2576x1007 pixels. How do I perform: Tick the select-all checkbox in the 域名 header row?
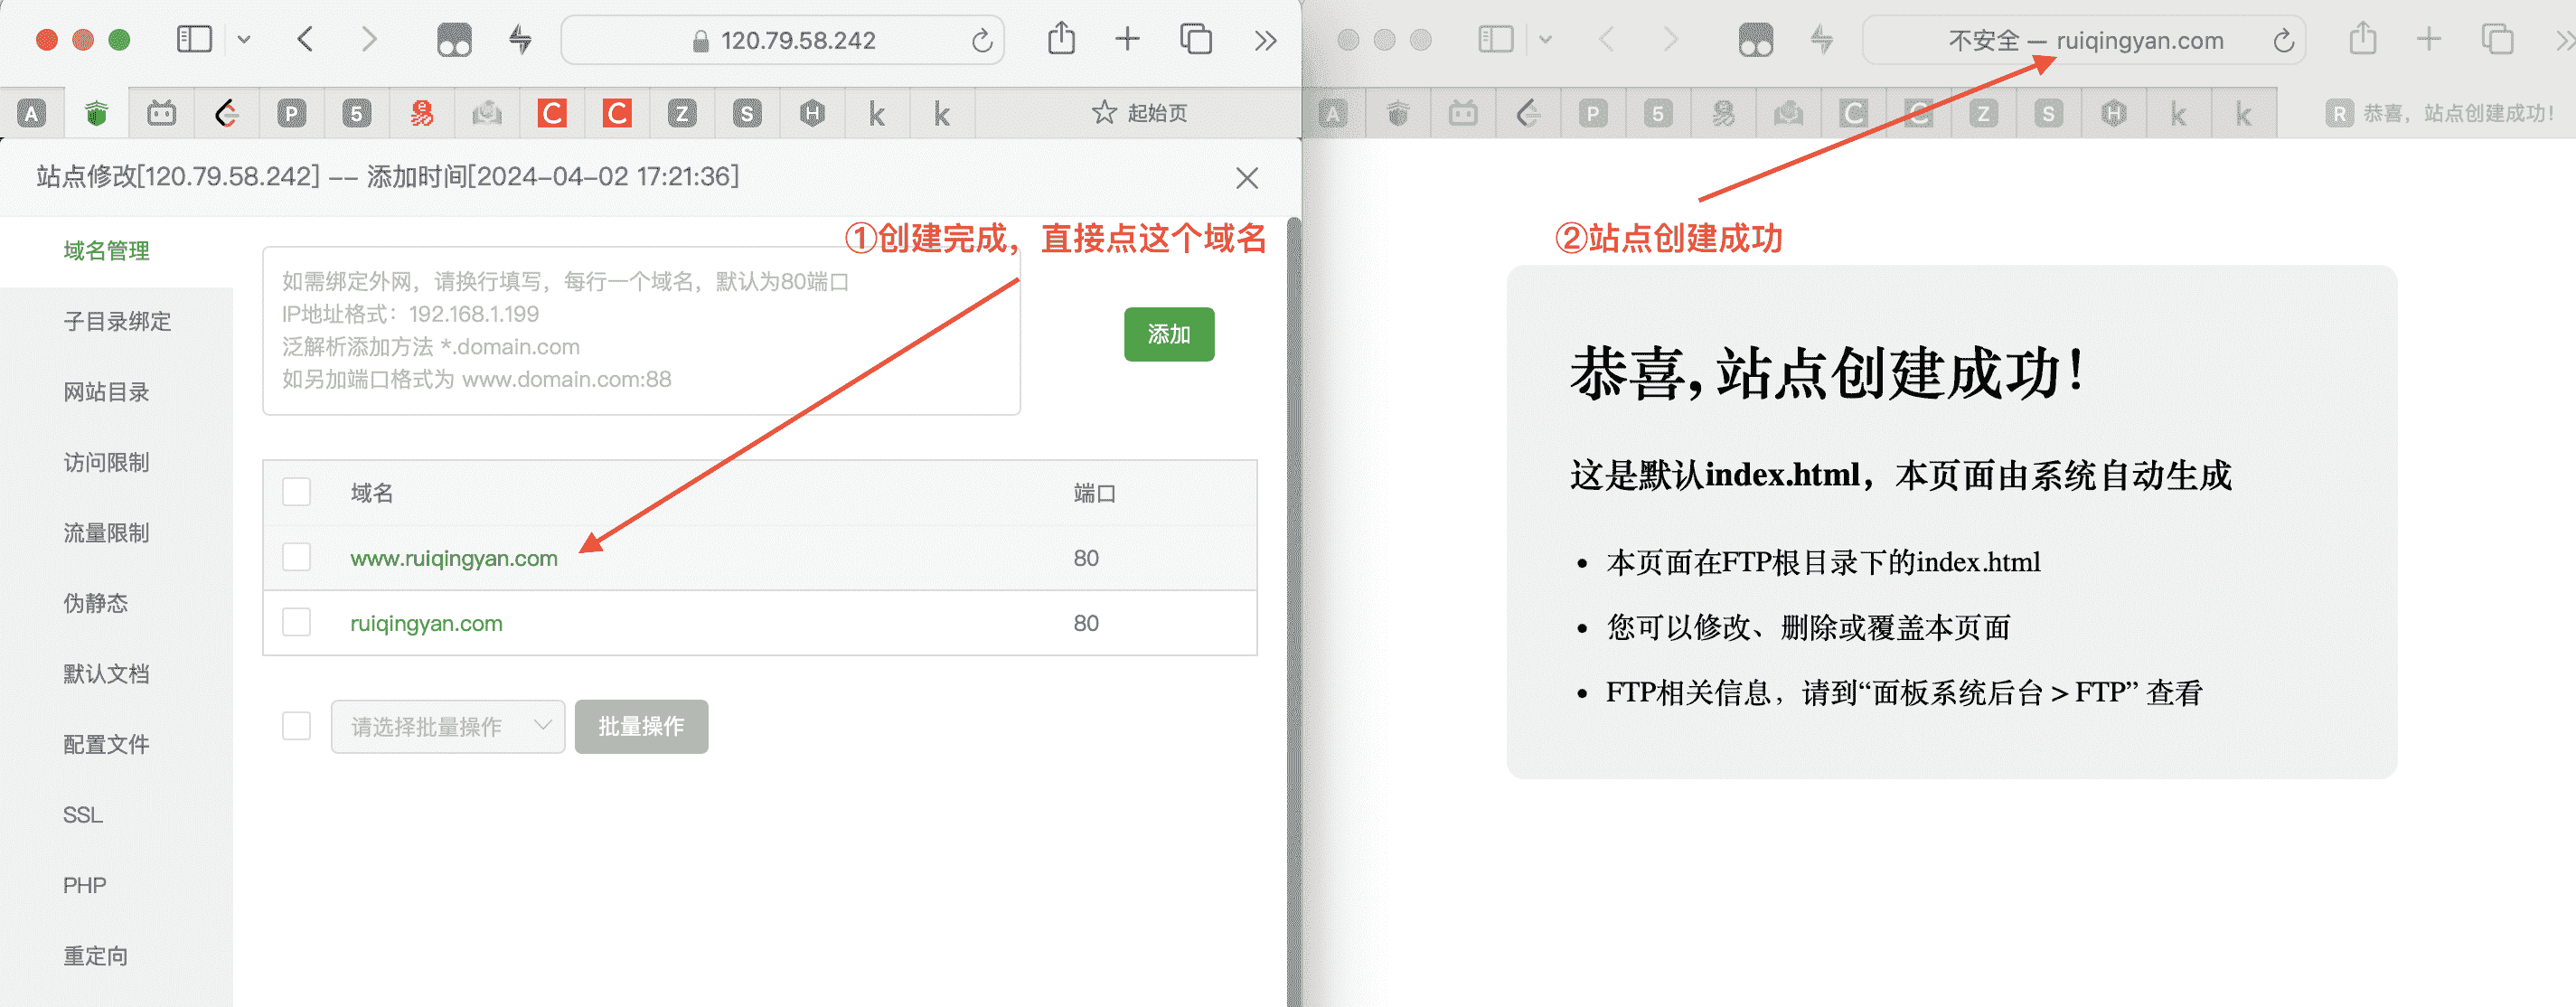click(296, 492)
